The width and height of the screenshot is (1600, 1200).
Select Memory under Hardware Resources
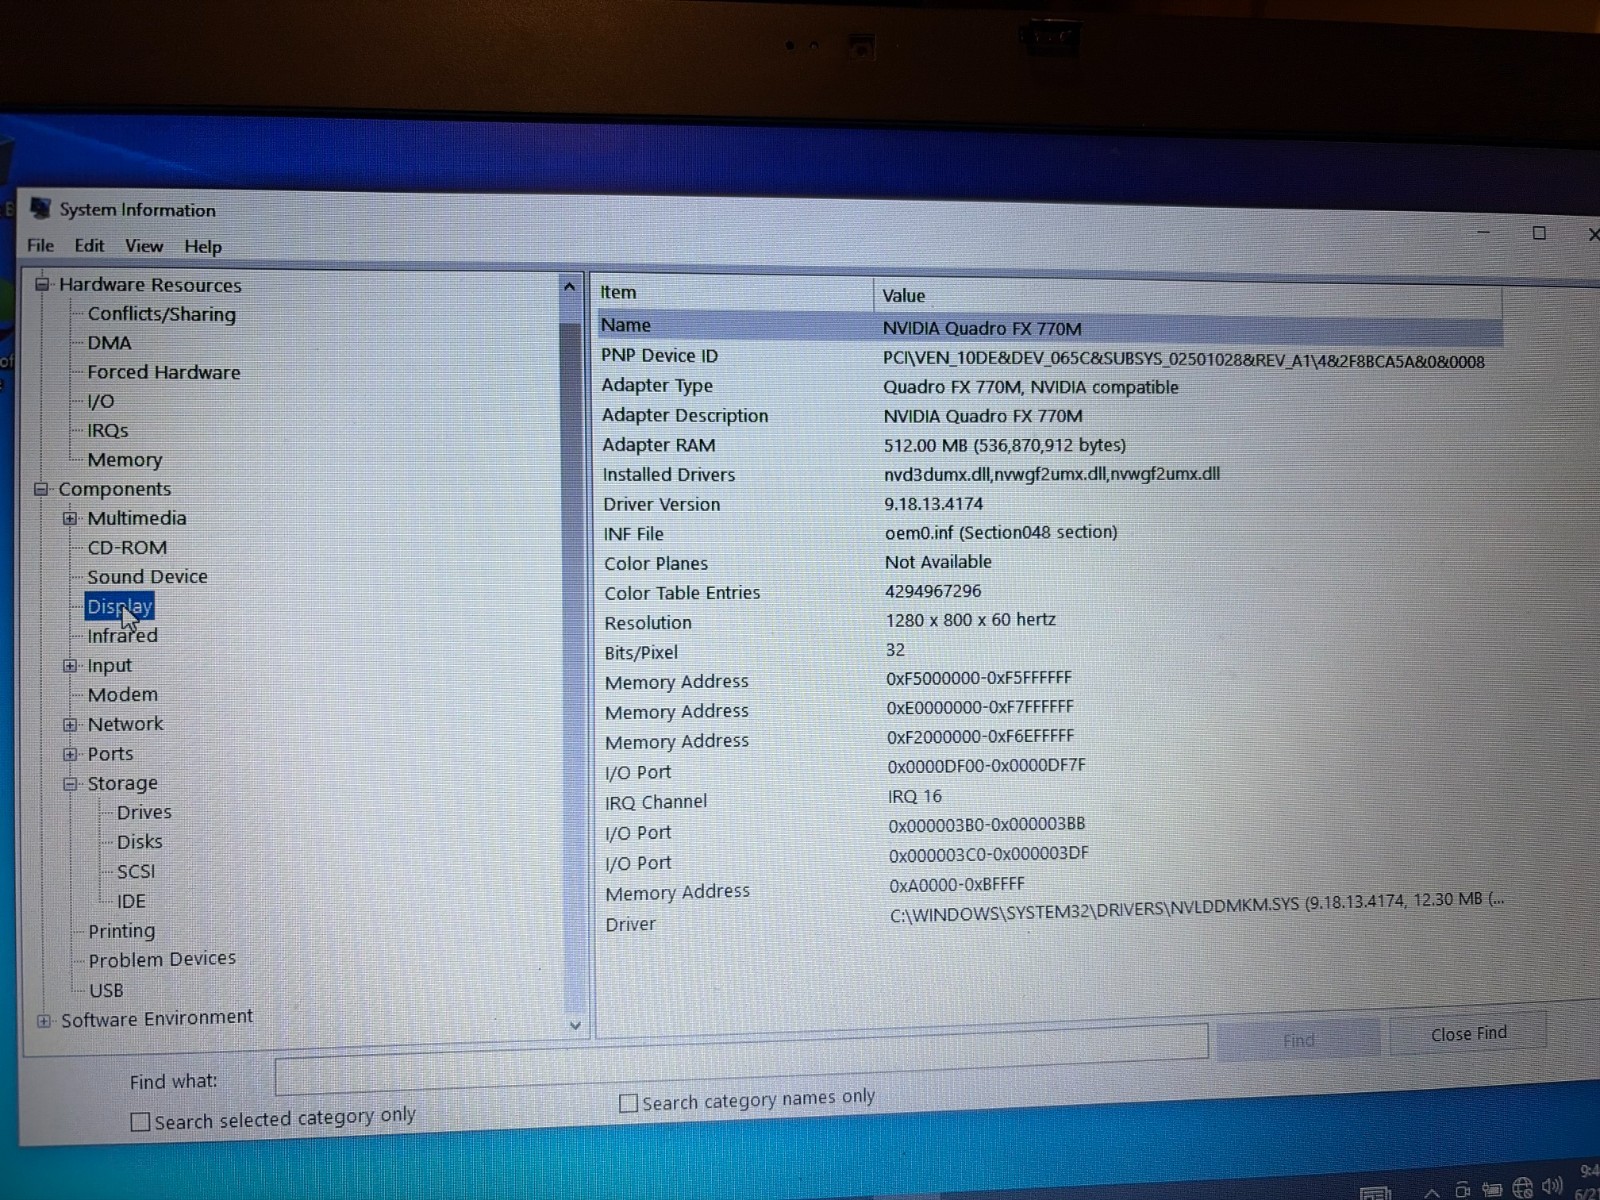pos(125,460)
